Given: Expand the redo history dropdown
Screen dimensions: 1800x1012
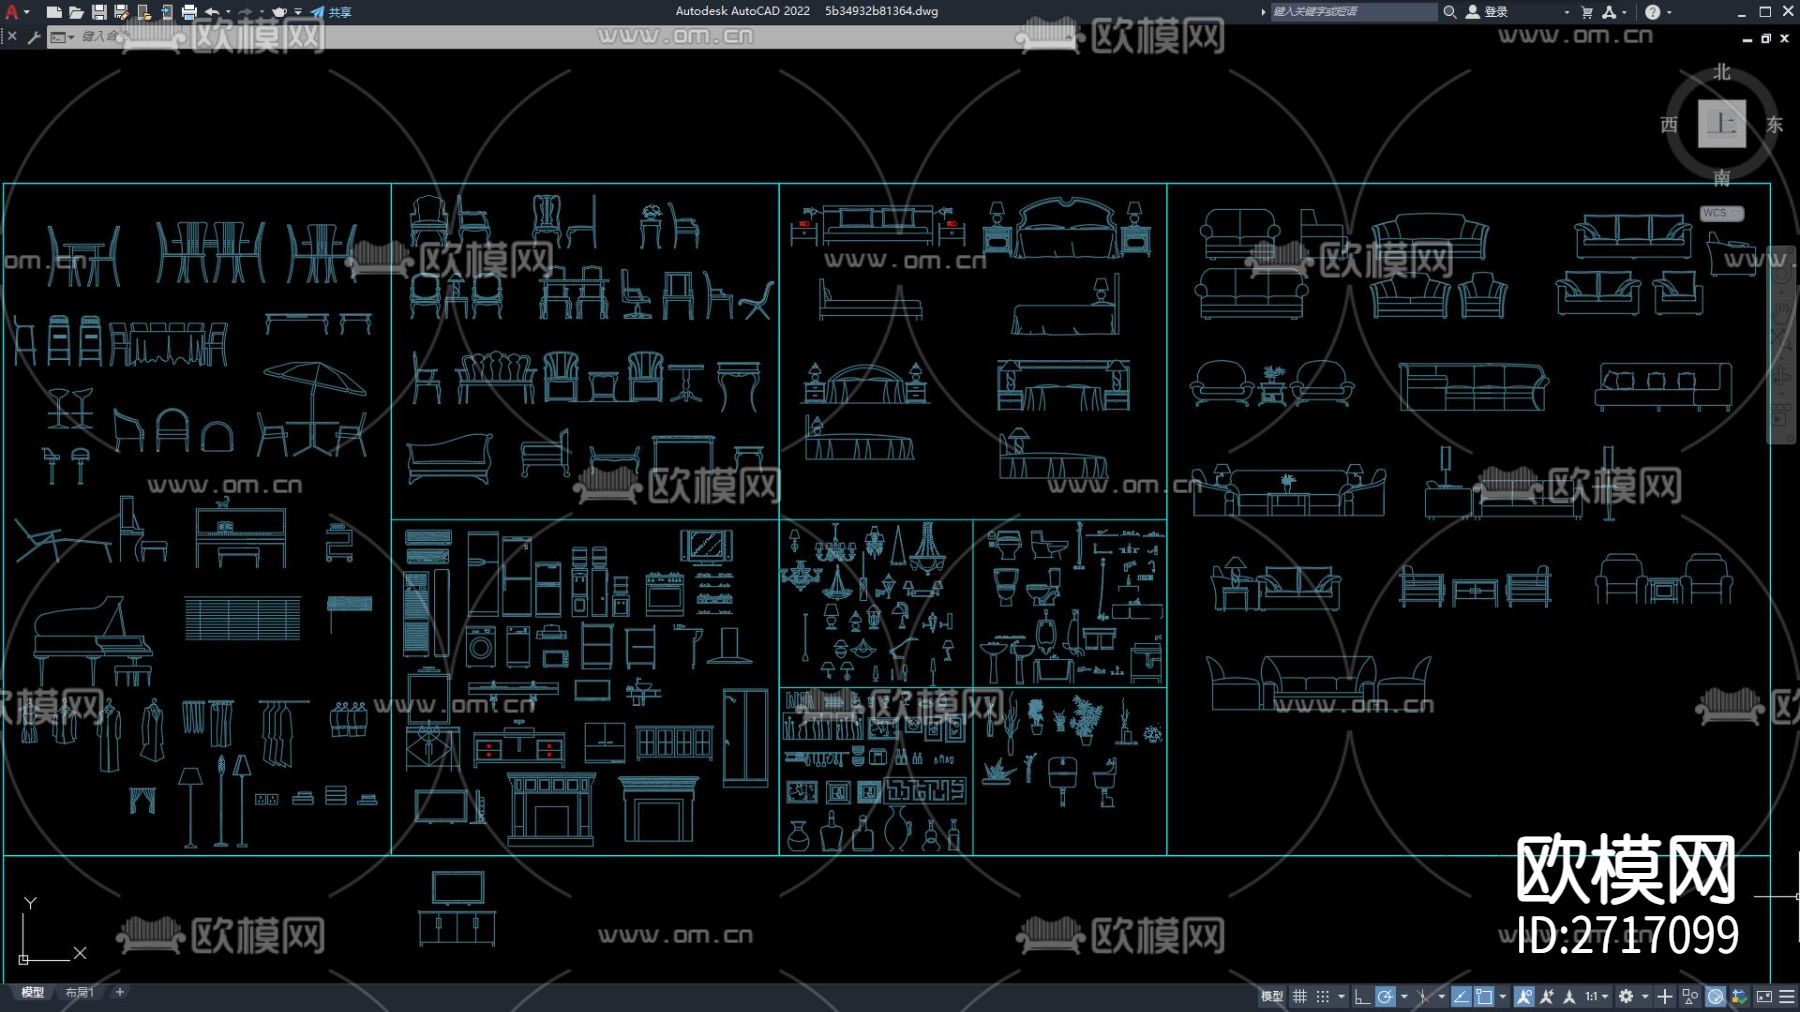Looking at the screenshot, I should click(261, 12).
